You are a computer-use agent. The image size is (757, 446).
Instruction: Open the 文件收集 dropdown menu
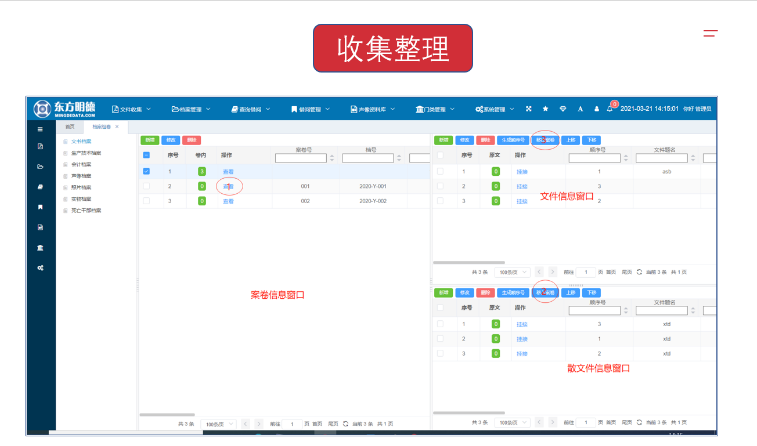(133, 108)
